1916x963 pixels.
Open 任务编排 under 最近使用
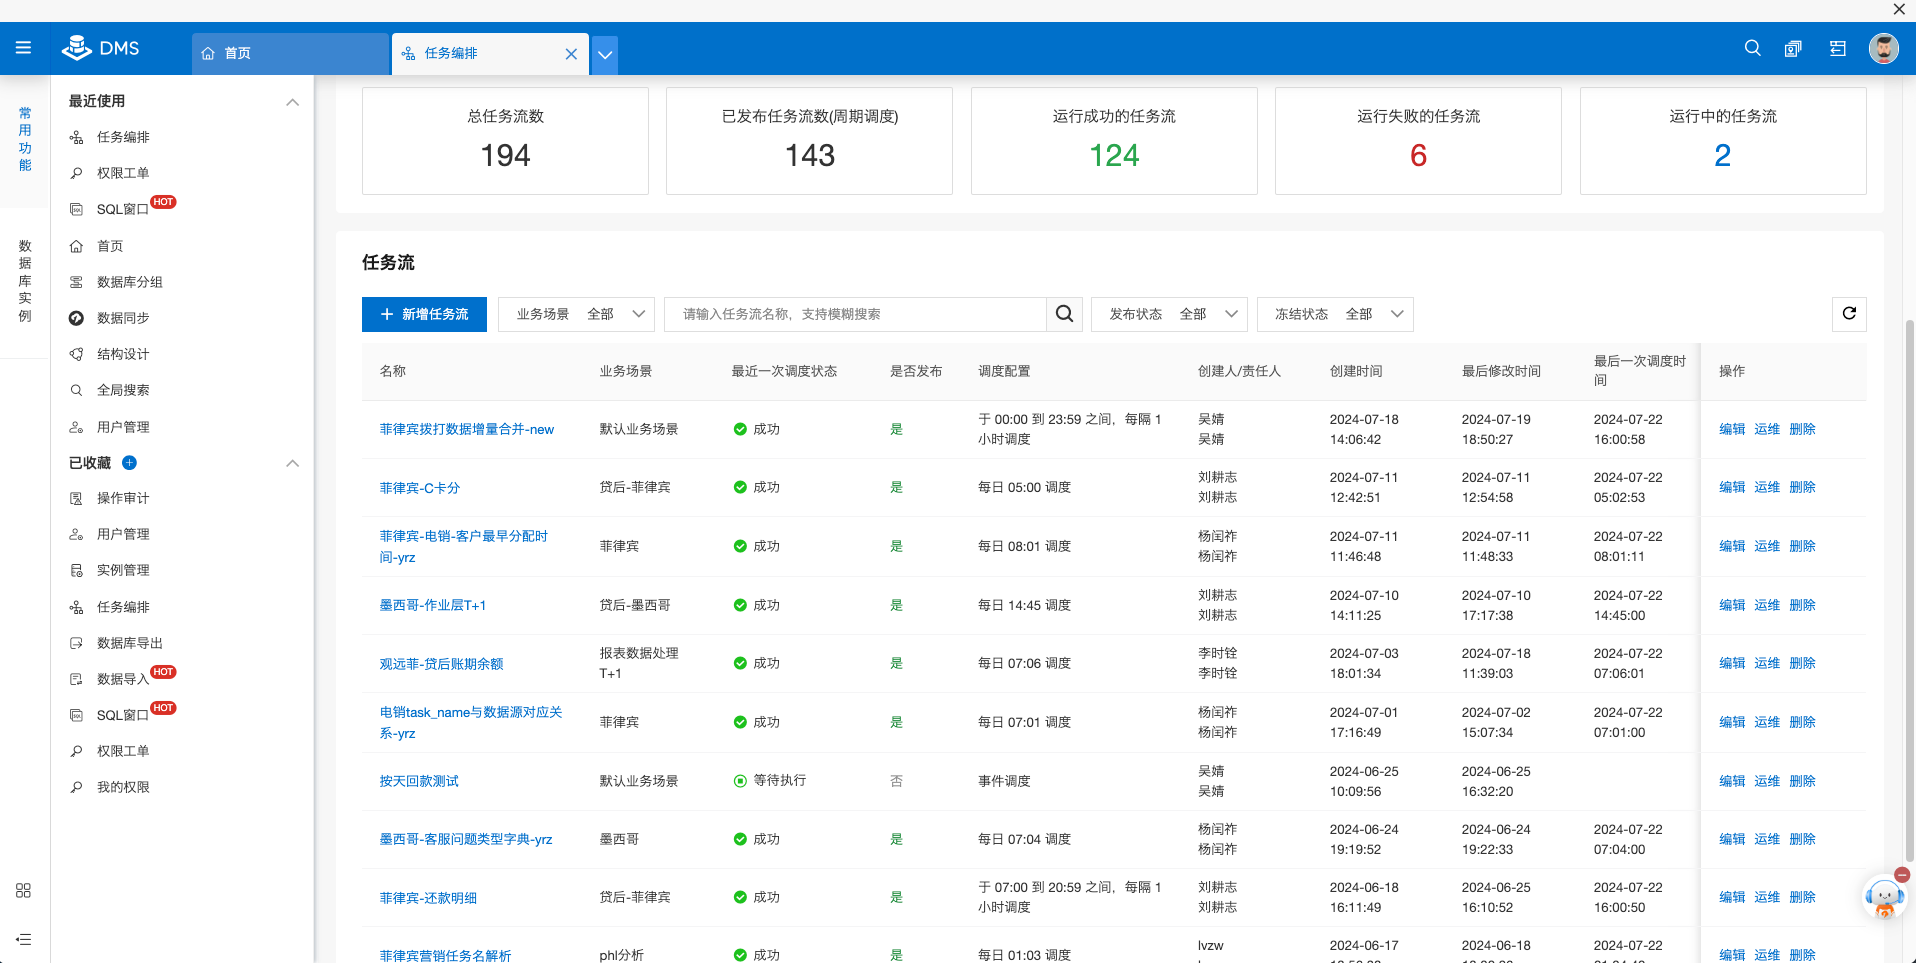click(x=123, y=137)
